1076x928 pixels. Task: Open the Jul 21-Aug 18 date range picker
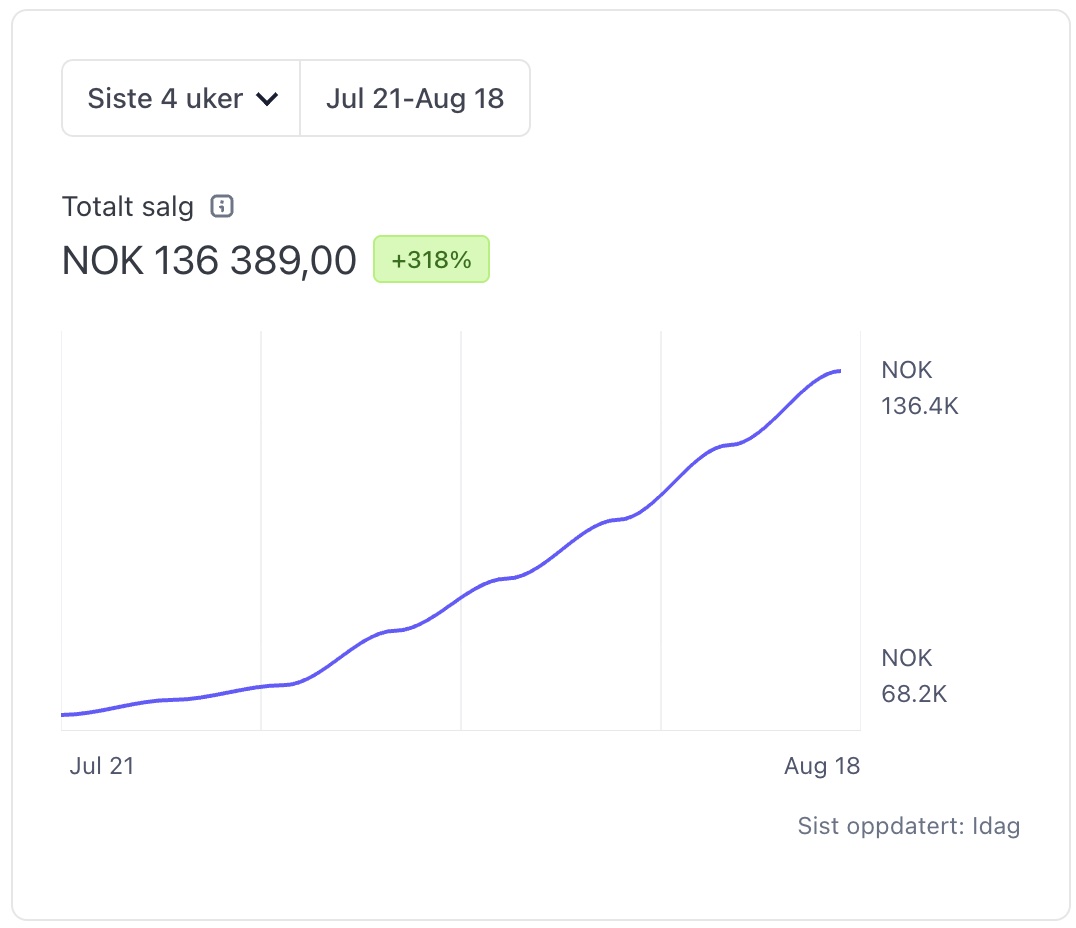[415, 99]
